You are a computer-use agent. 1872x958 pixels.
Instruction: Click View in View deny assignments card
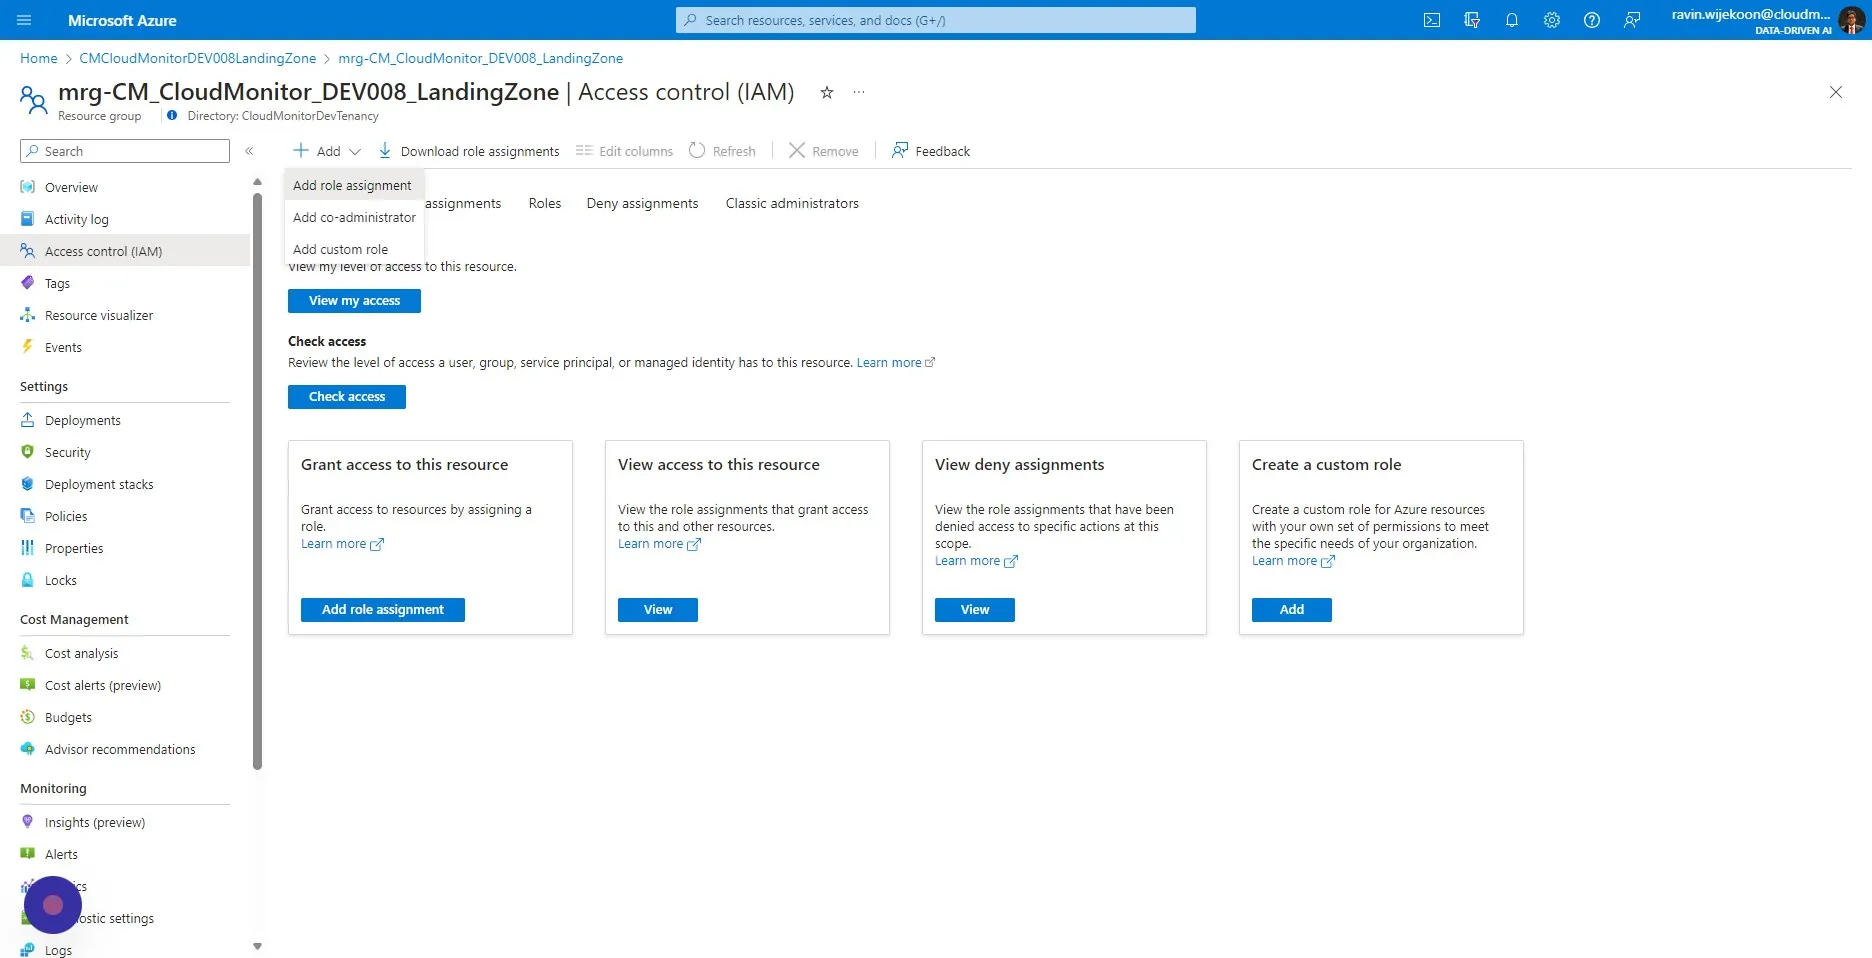click(x=975, y=610)
